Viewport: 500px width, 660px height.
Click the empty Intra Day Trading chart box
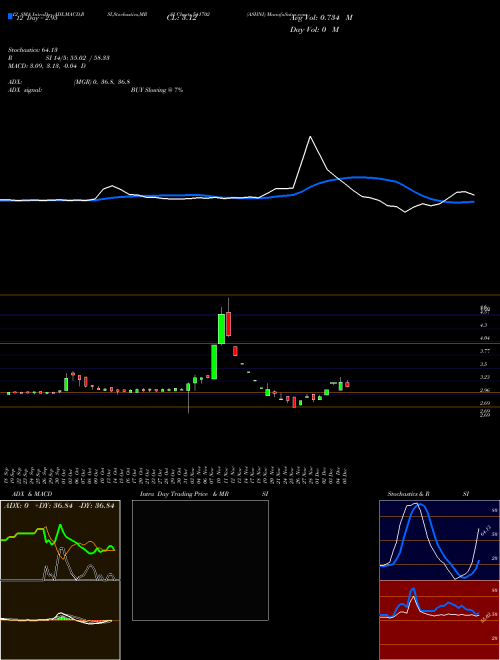[x=200, y=560]
